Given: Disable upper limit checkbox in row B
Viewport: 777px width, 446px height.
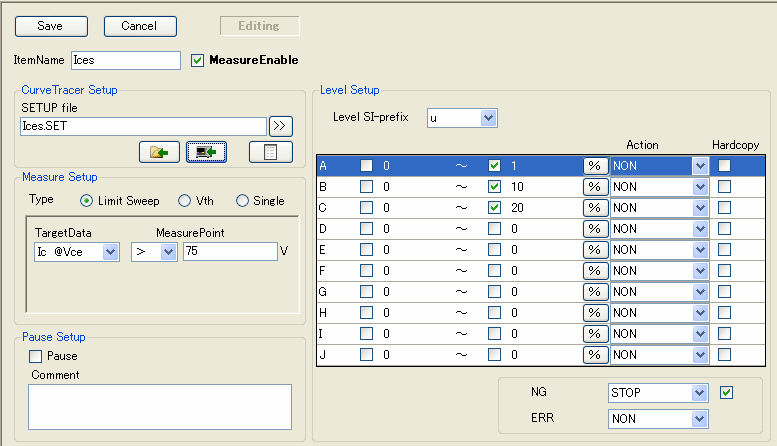Looking at the screenshot, I should coord(494,187).
